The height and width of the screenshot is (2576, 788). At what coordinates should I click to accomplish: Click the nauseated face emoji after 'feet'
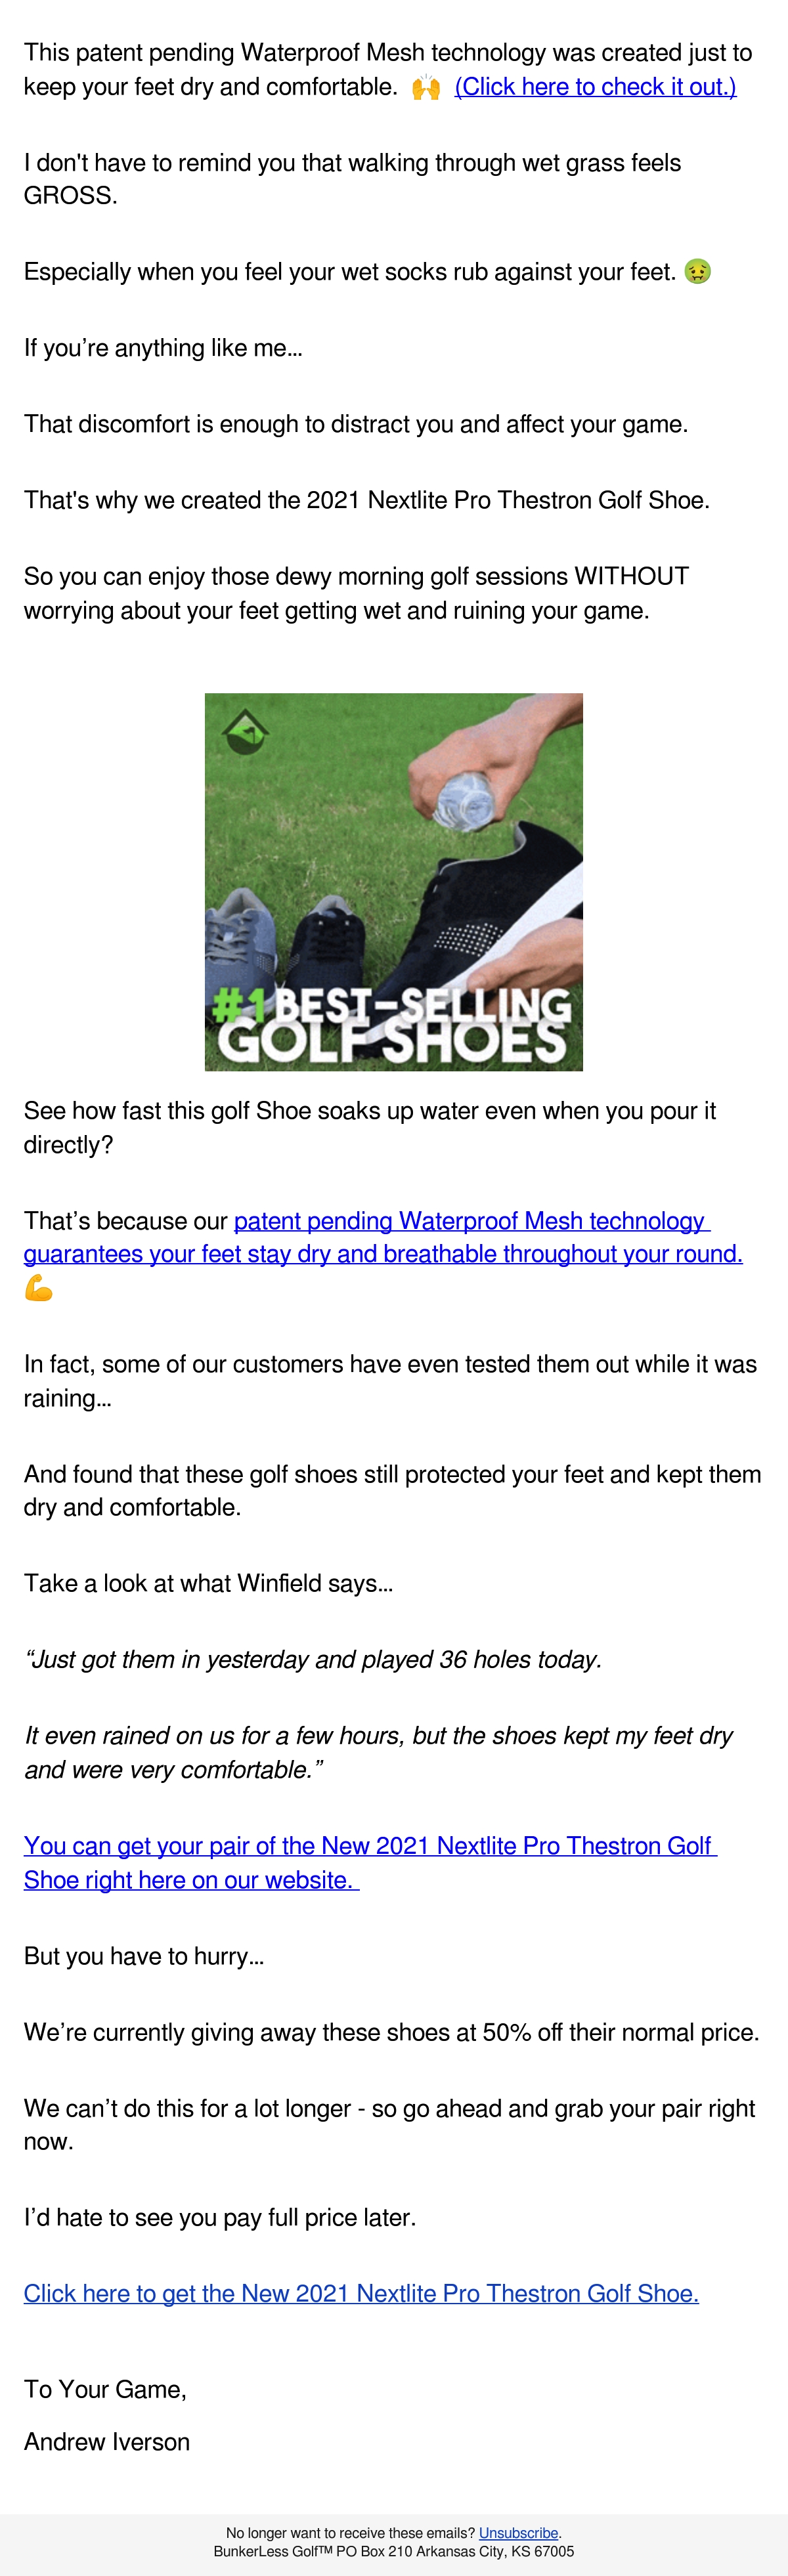tap(697, 271)
